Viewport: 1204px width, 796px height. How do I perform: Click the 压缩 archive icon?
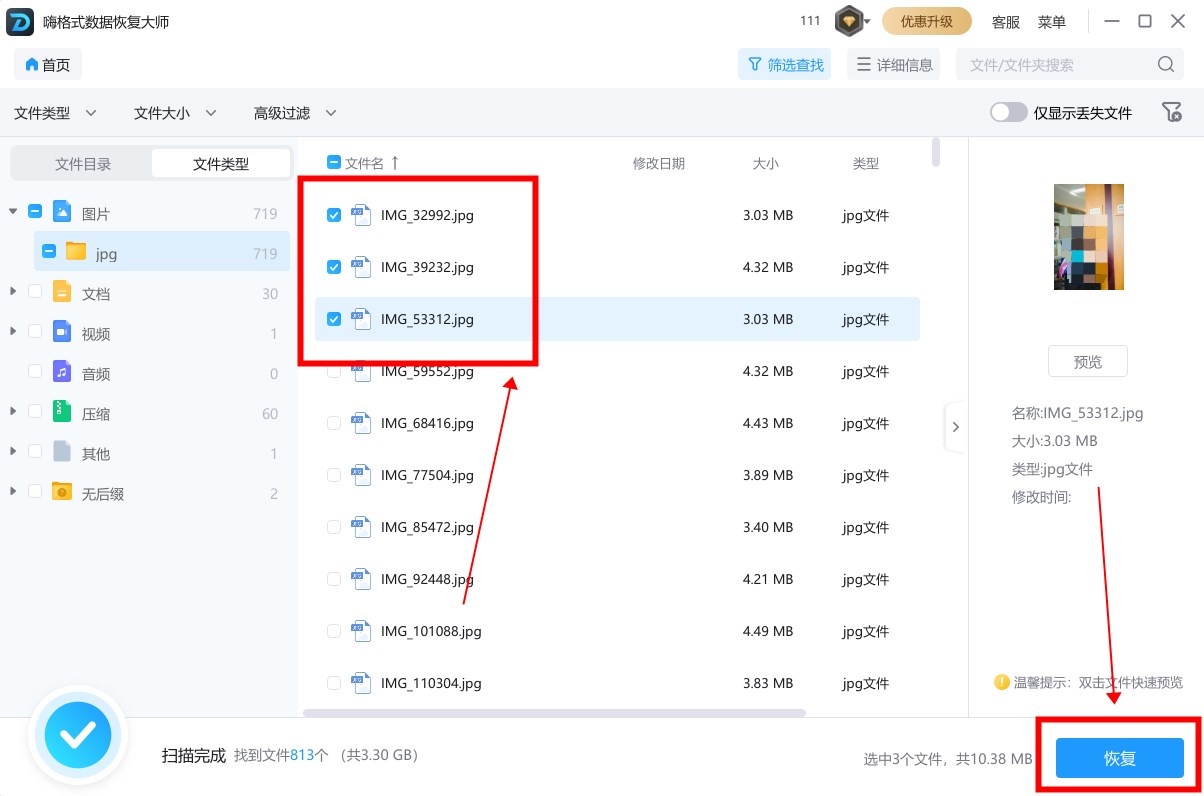pyautogui.click(x=62, y=411)
